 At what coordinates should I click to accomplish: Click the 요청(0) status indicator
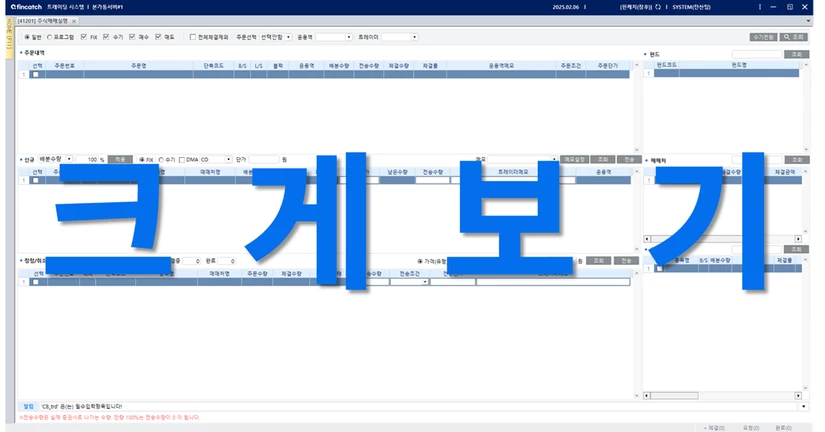(x=751, y=428)
